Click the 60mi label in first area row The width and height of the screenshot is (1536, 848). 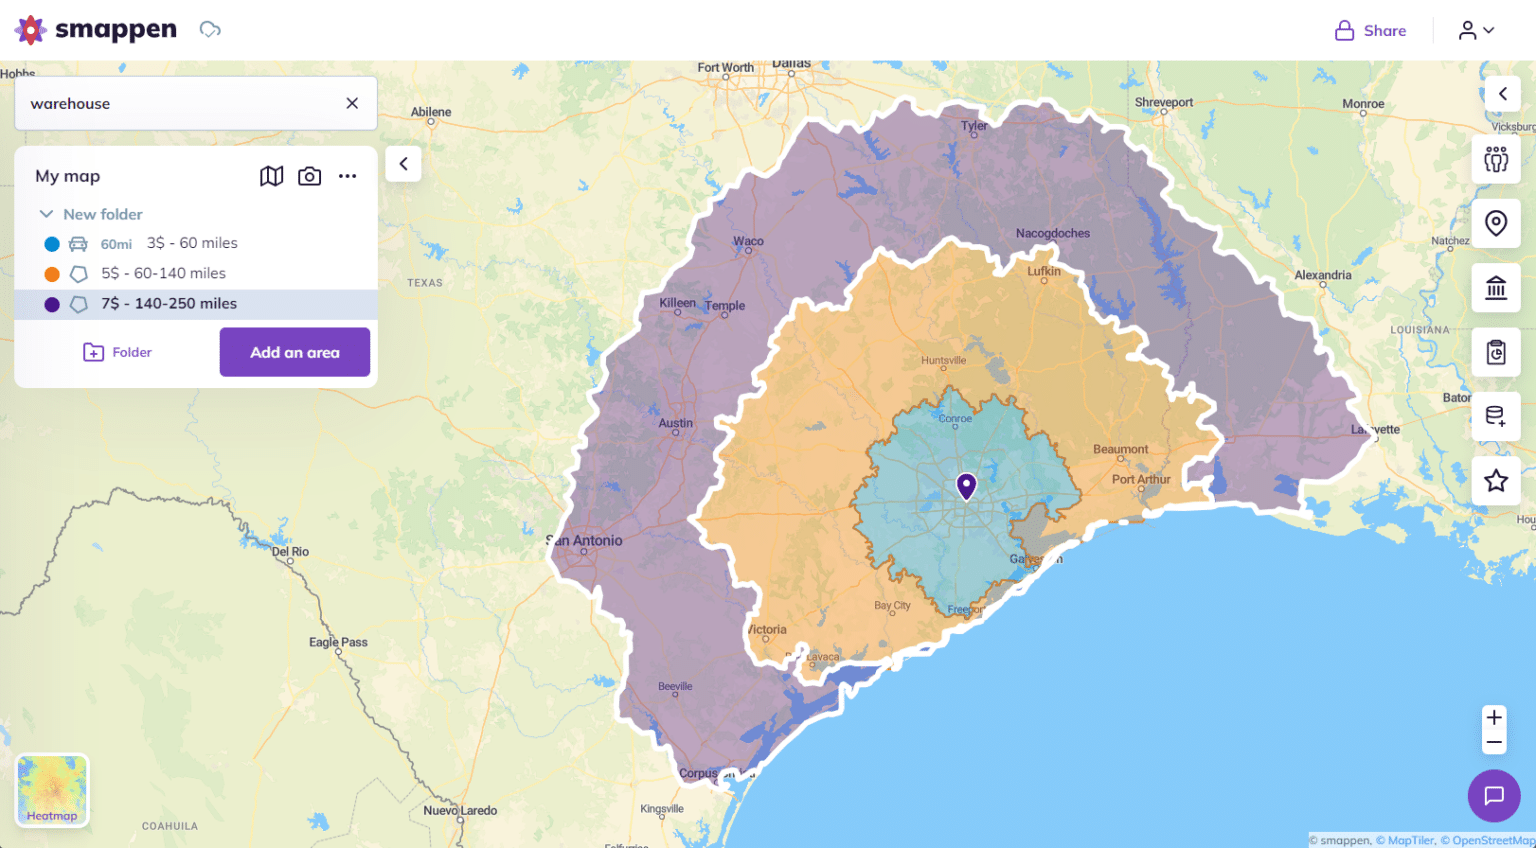click(116, 244)
